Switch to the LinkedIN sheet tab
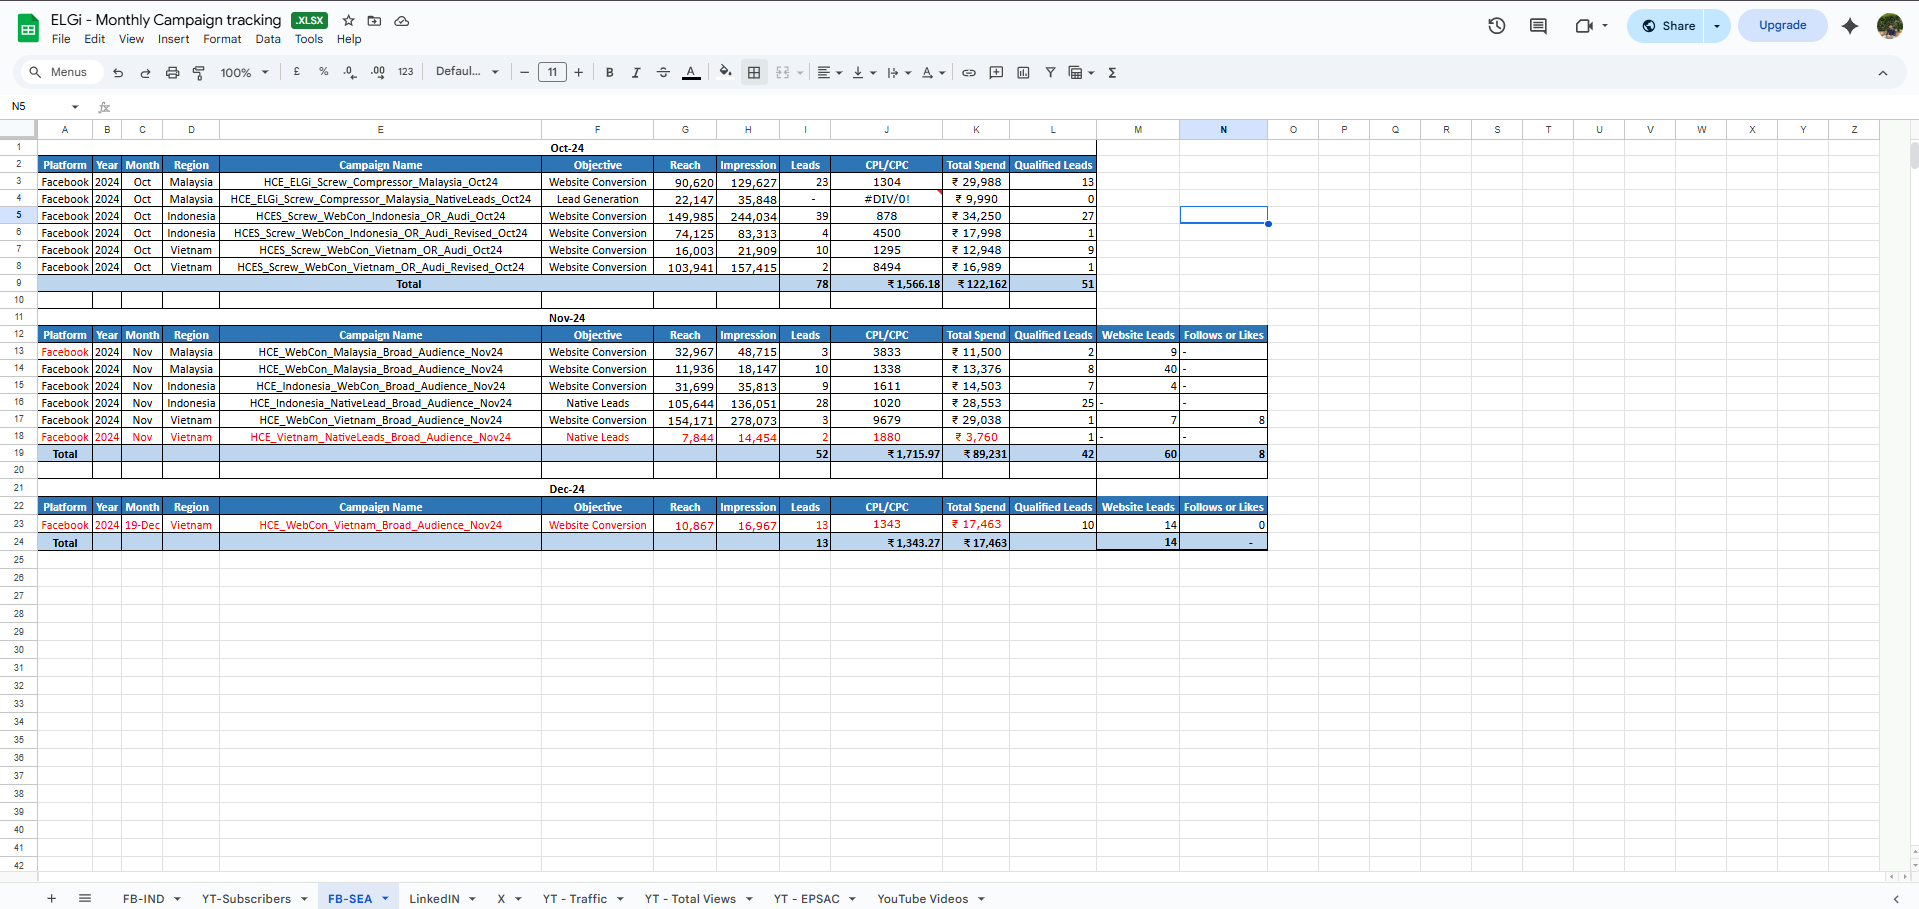This screenshot has height=909, width=1919. point(434,899)
